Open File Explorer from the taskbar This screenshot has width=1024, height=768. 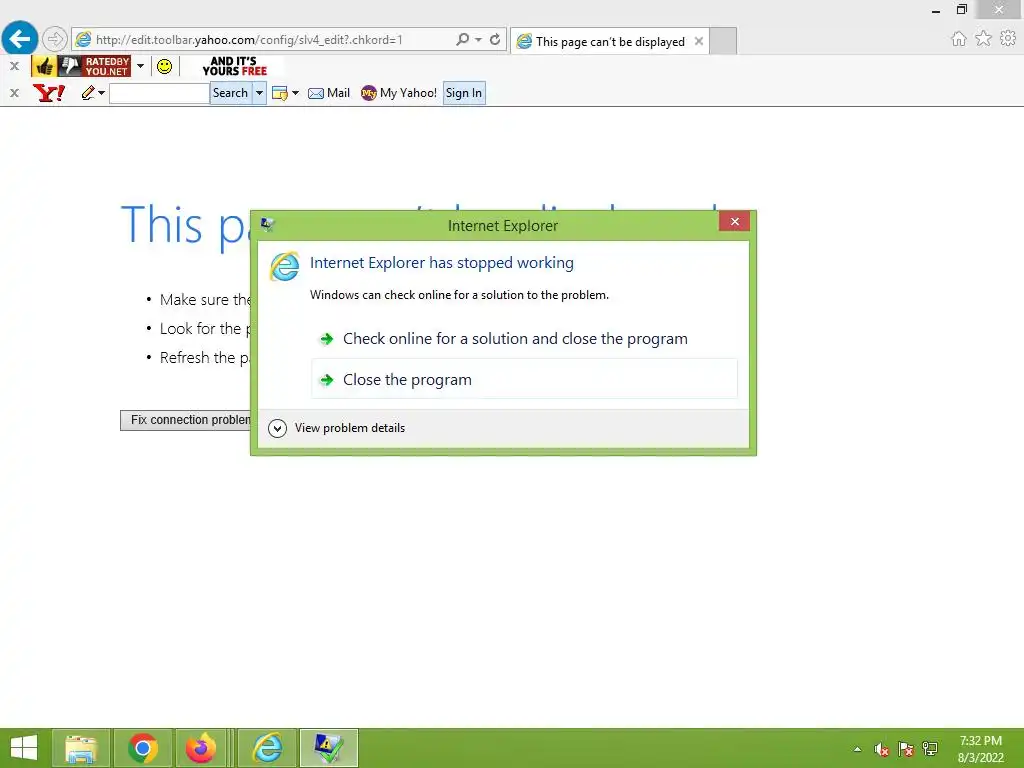pos(81,748)
